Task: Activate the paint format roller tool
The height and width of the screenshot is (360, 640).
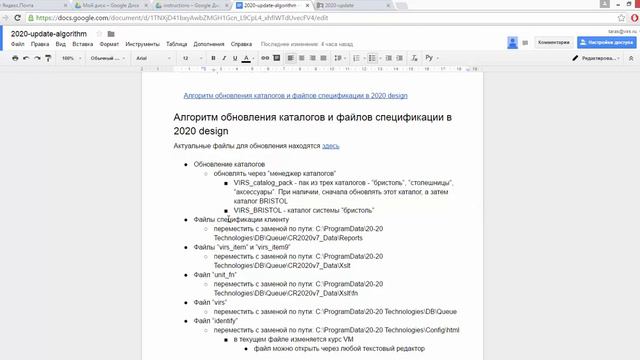Action: click(x=48, y=58)
